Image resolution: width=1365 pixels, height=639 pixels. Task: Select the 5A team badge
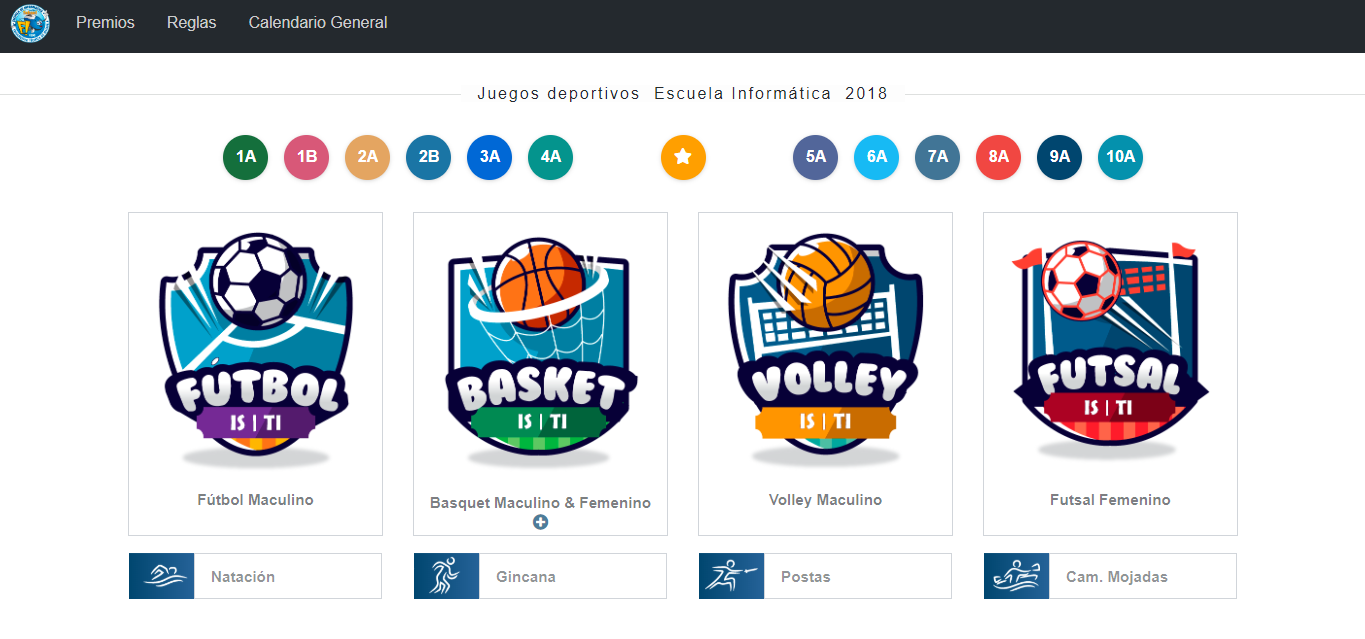[x=815, y=157]
